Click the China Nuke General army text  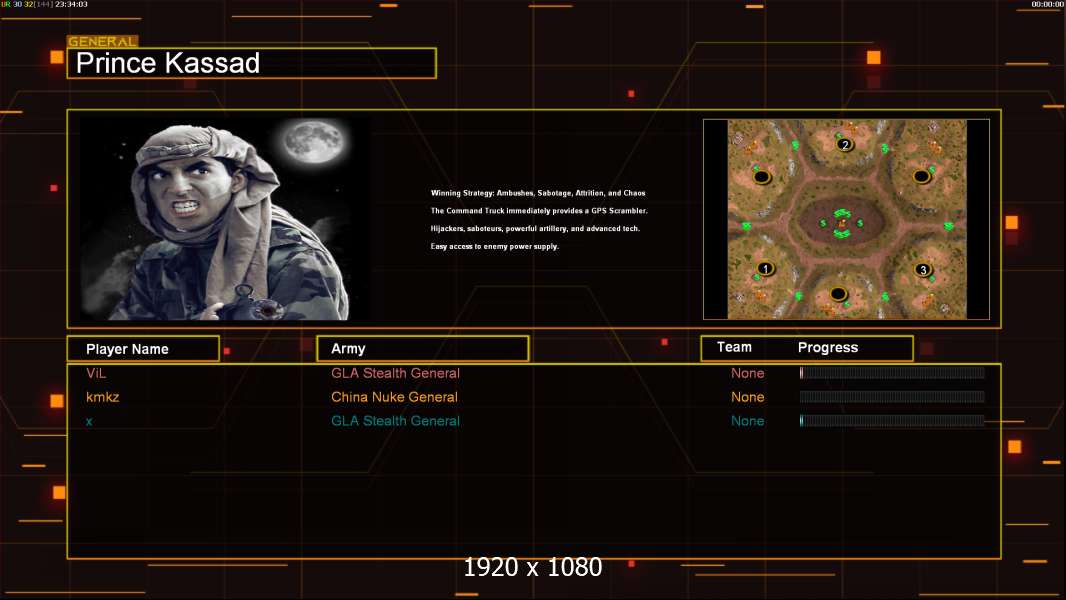[394, 397]
